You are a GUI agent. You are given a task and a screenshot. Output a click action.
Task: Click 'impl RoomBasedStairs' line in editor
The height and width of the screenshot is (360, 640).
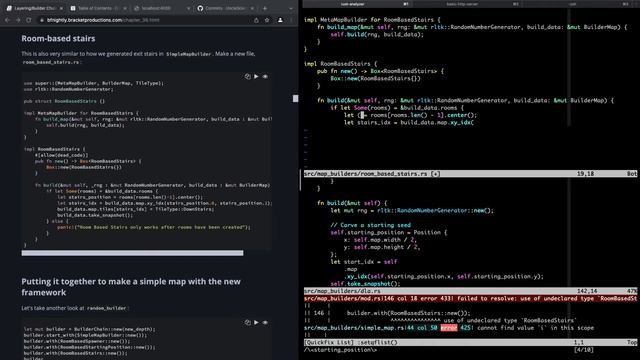(340, 64)
